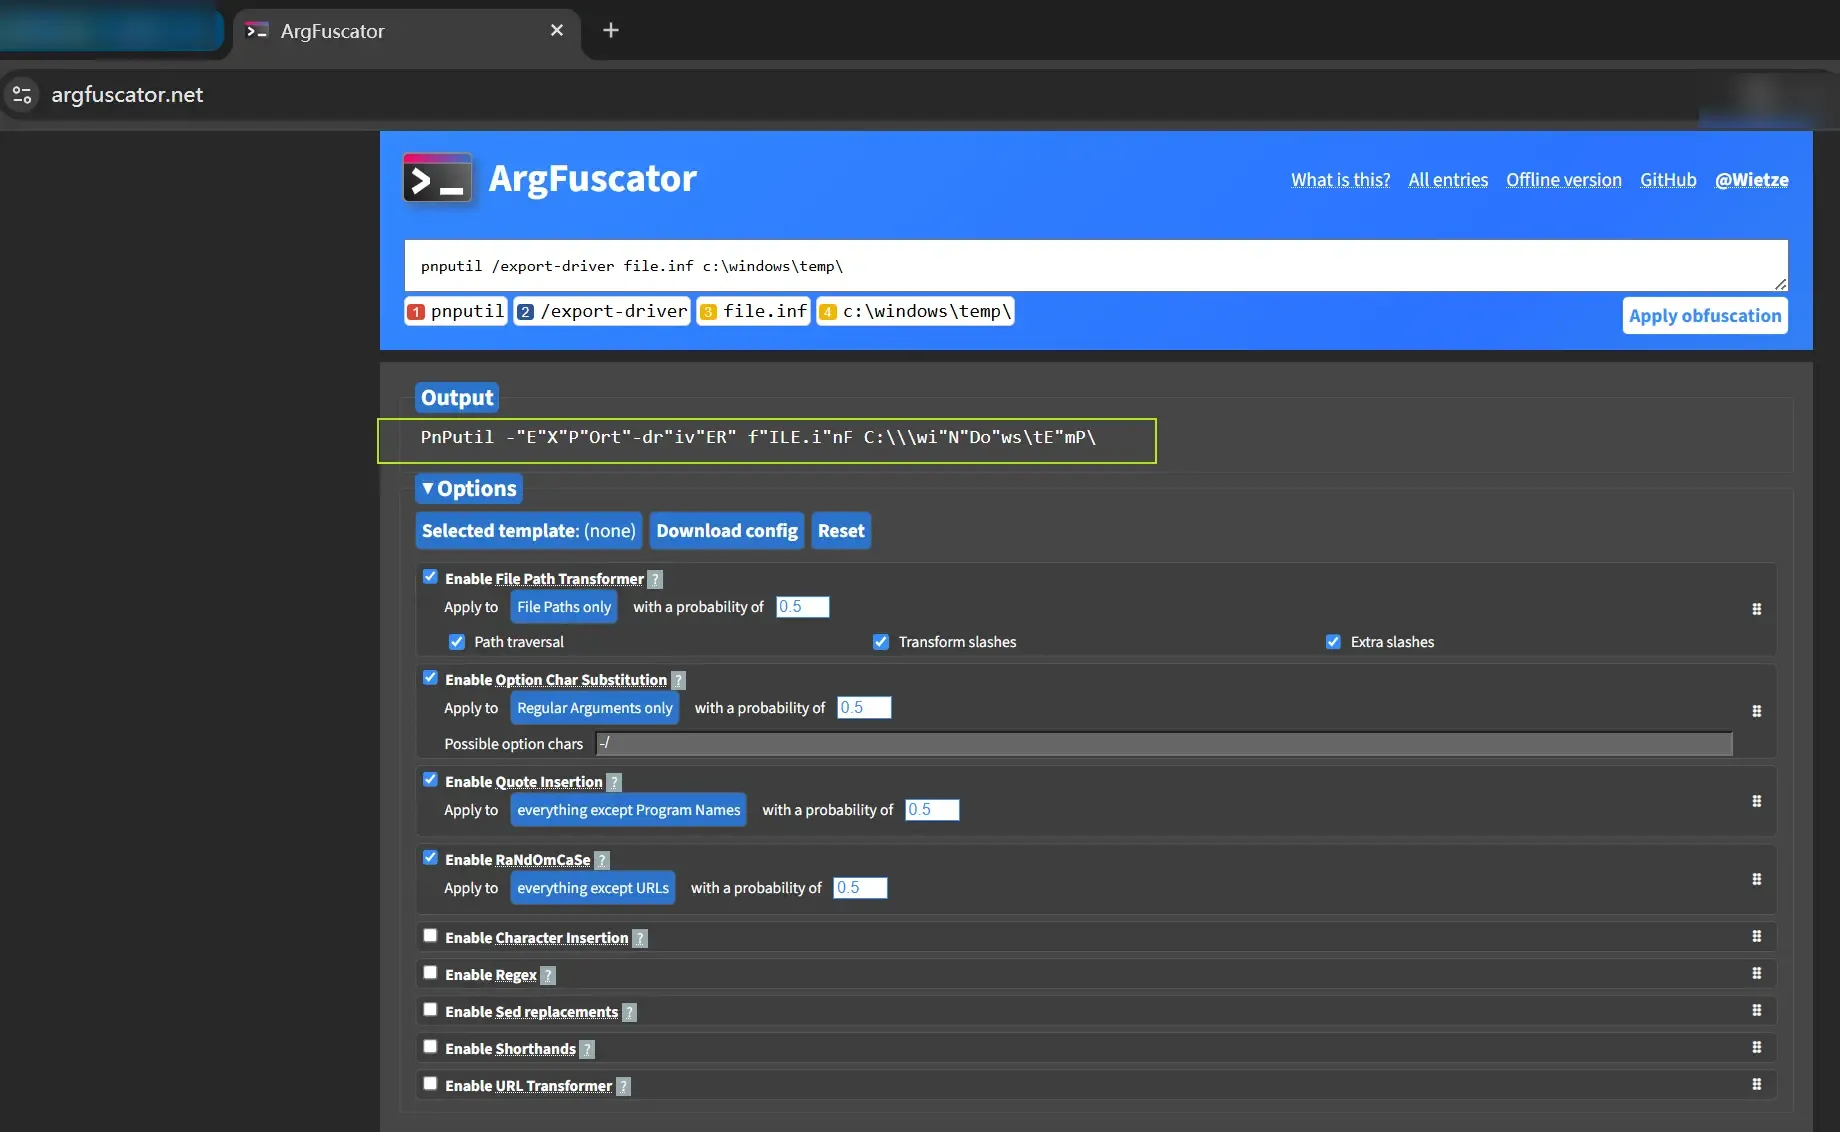Click the Apply obfuscation button
1840x1132 pixels.
click(x=1705, y=316)
